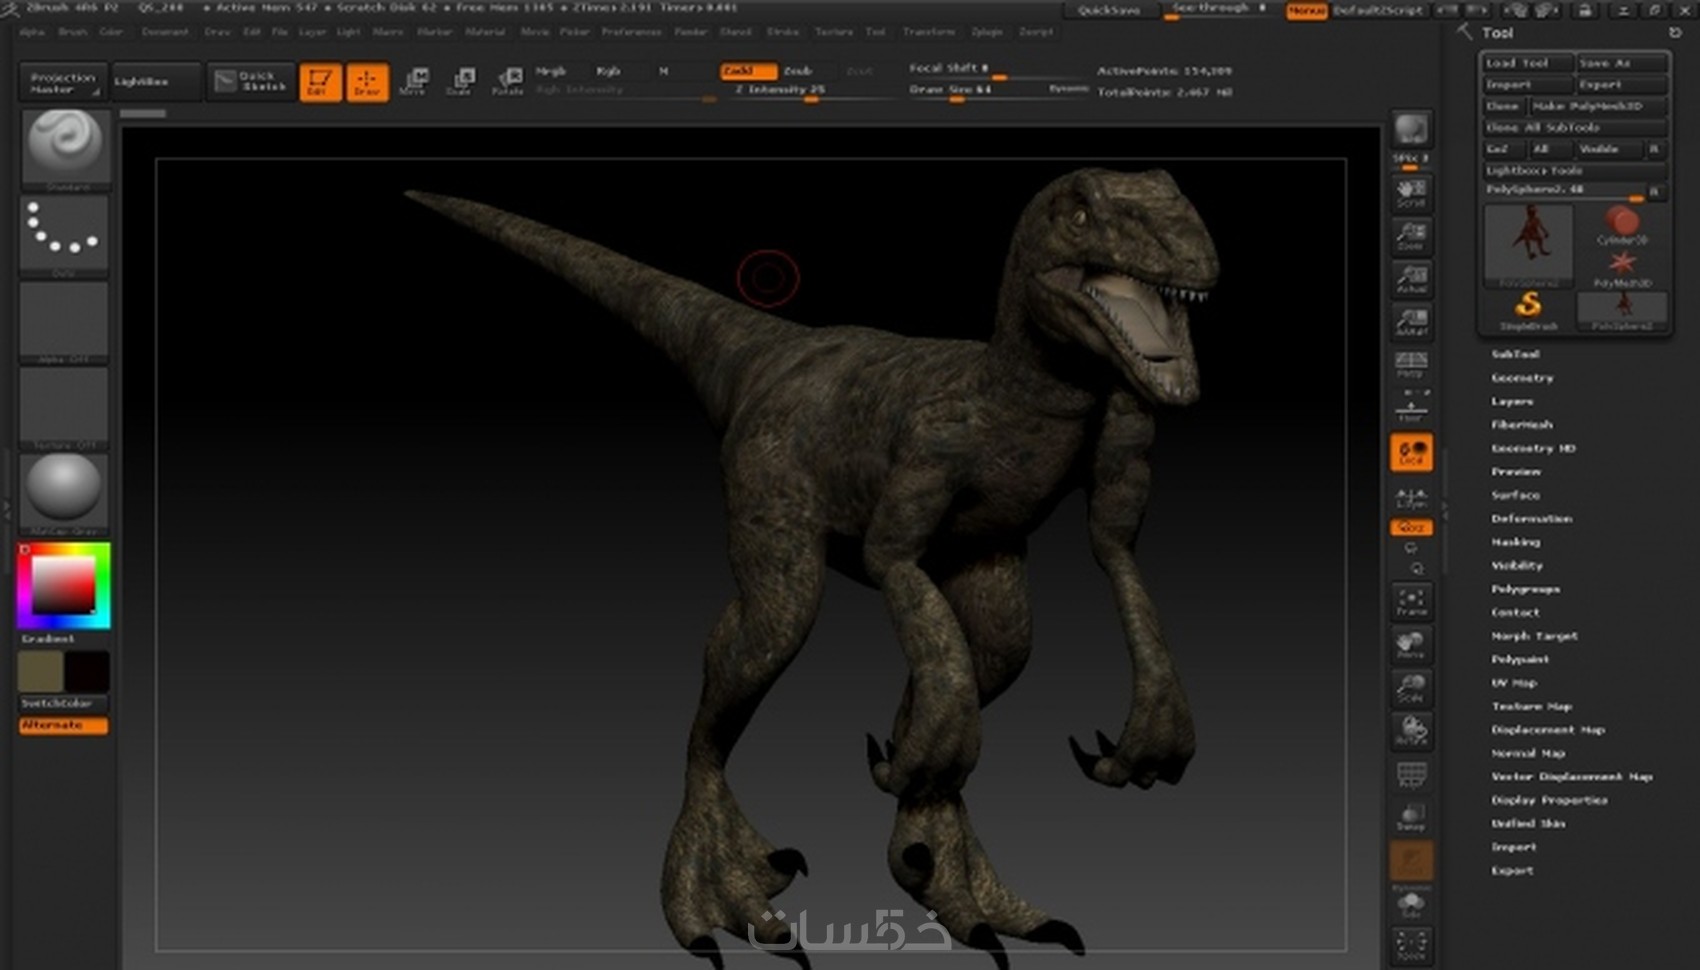The image size is (1700, 970).
Task: Toggle the Rgb button
Action: [x=608, y=71]
